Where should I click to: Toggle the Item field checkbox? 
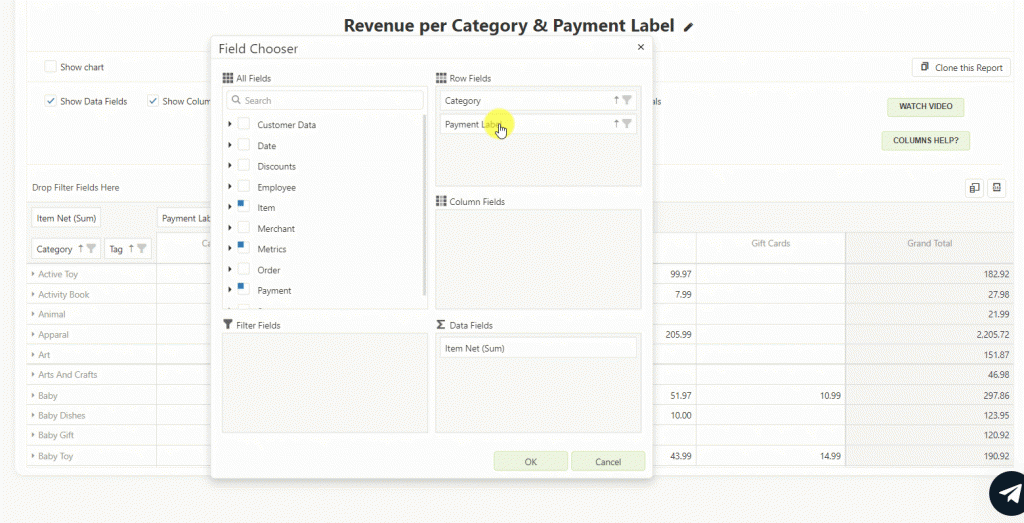(x=244, y=207)
